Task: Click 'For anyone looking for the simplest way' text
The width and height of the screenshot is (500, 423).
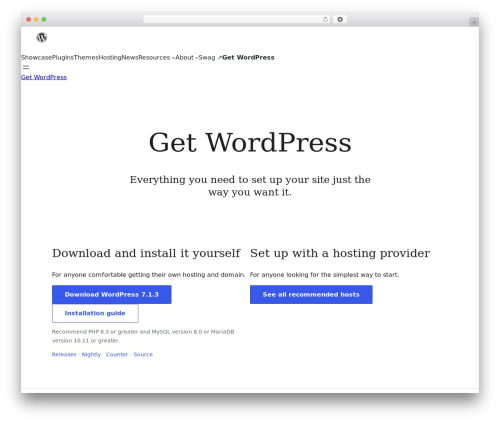Action: pyautogui.click(x=324, y=275)
